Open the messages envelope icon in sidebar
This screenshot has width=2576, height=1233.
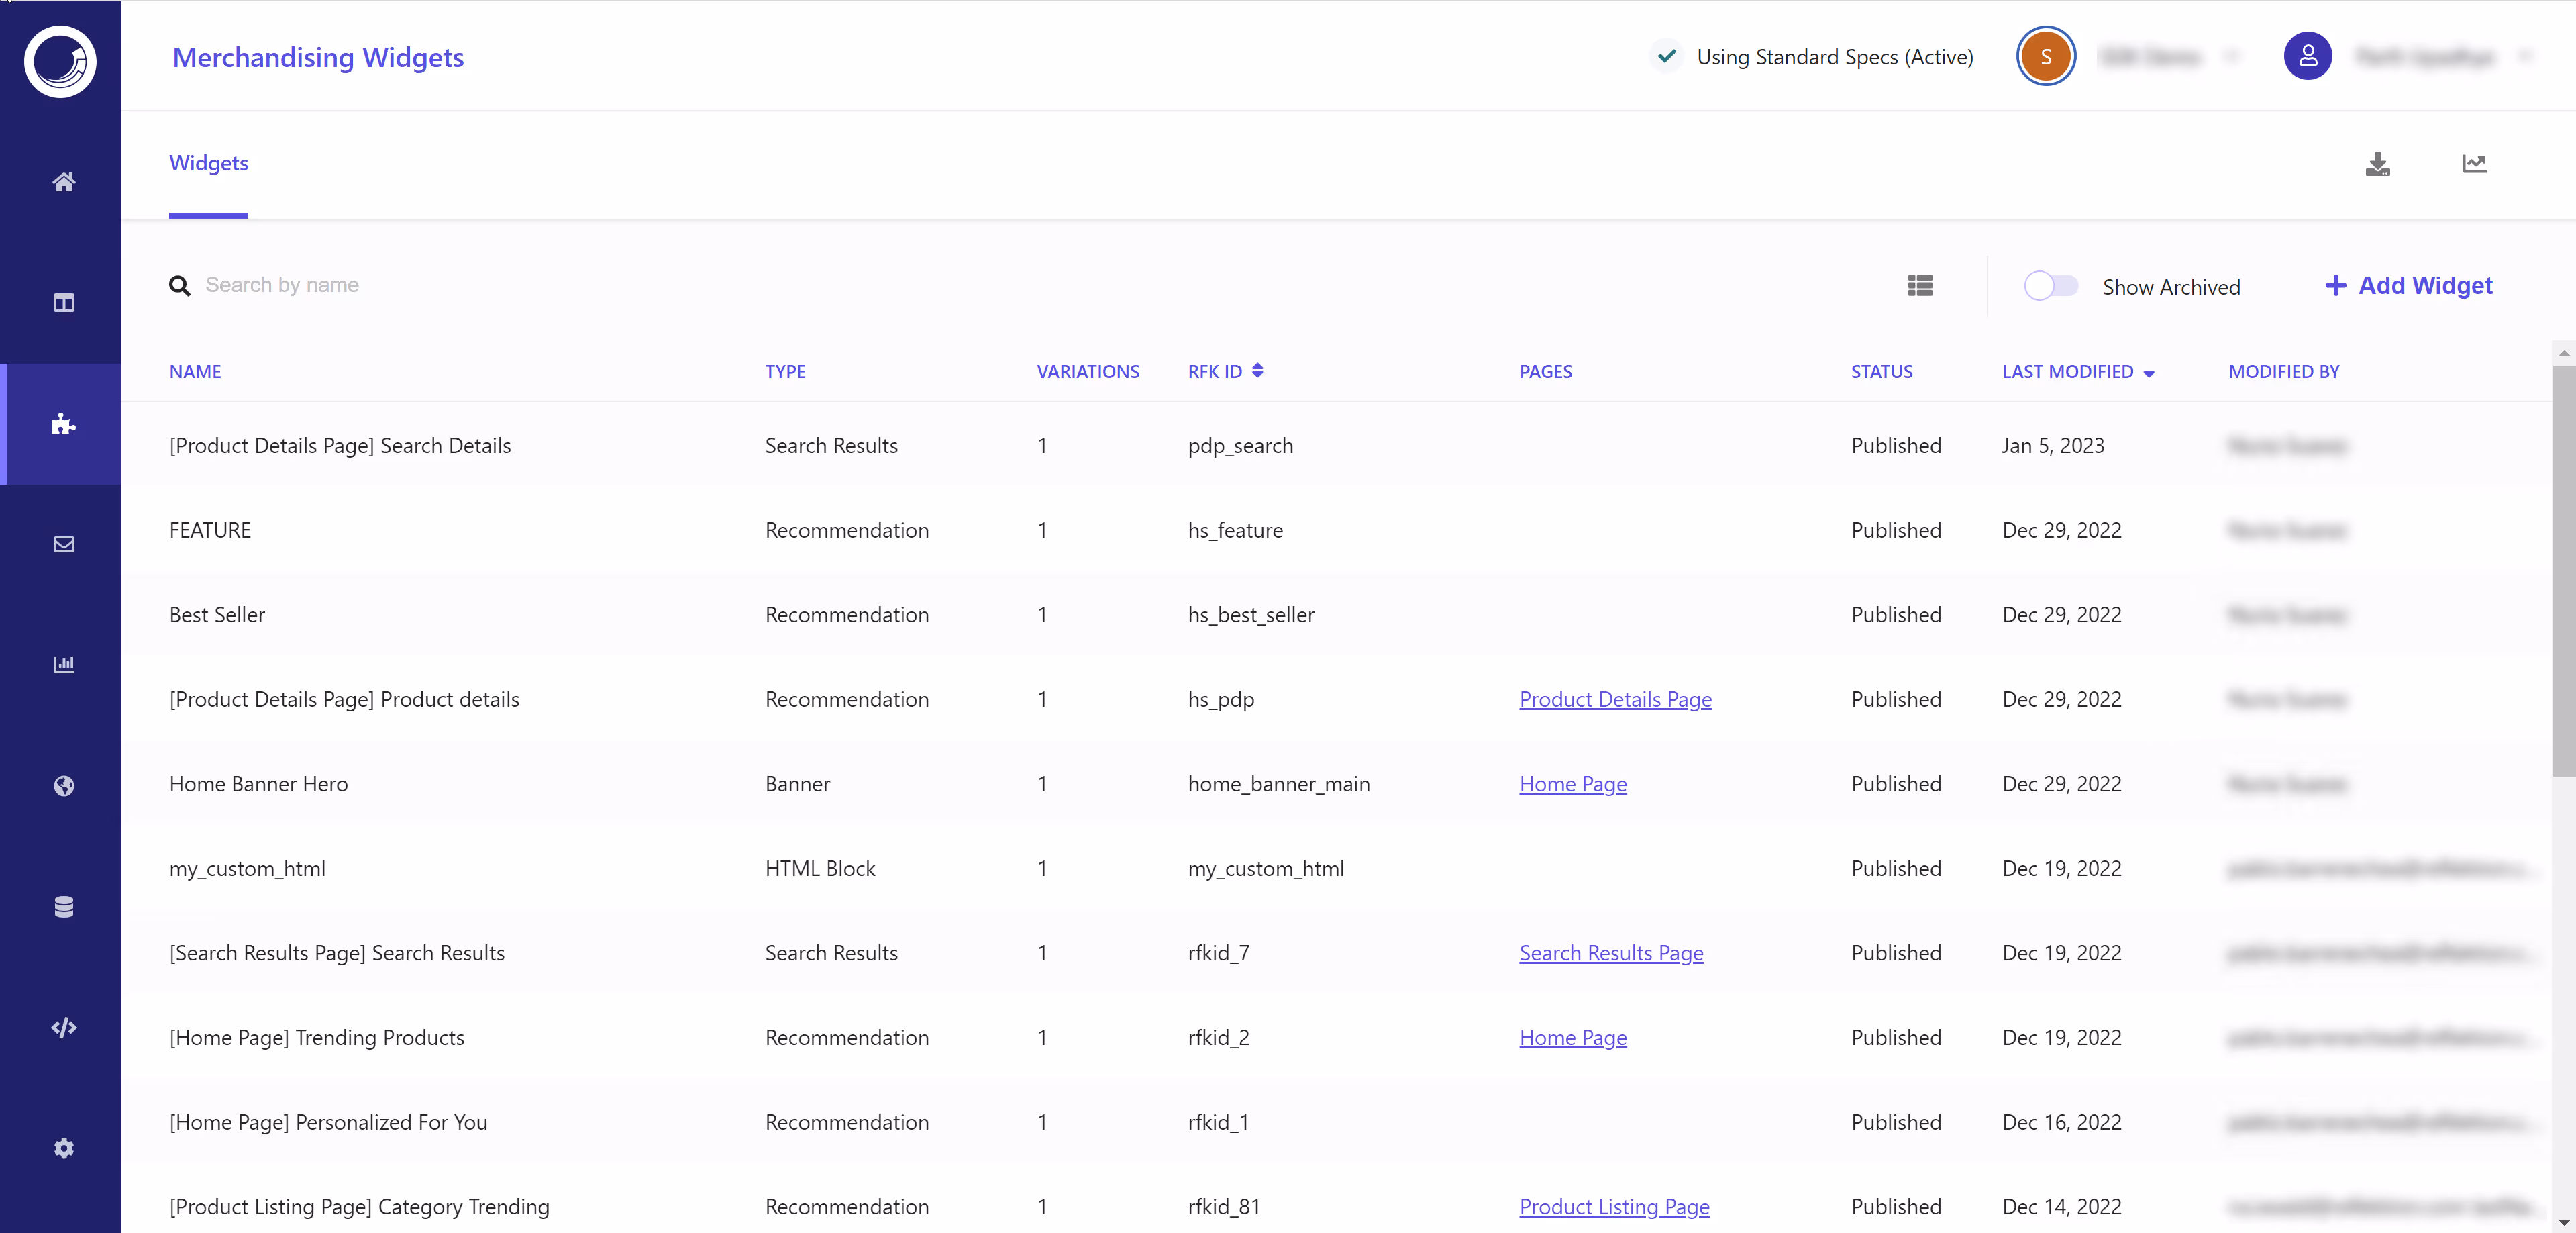click(x=62, y=544)
